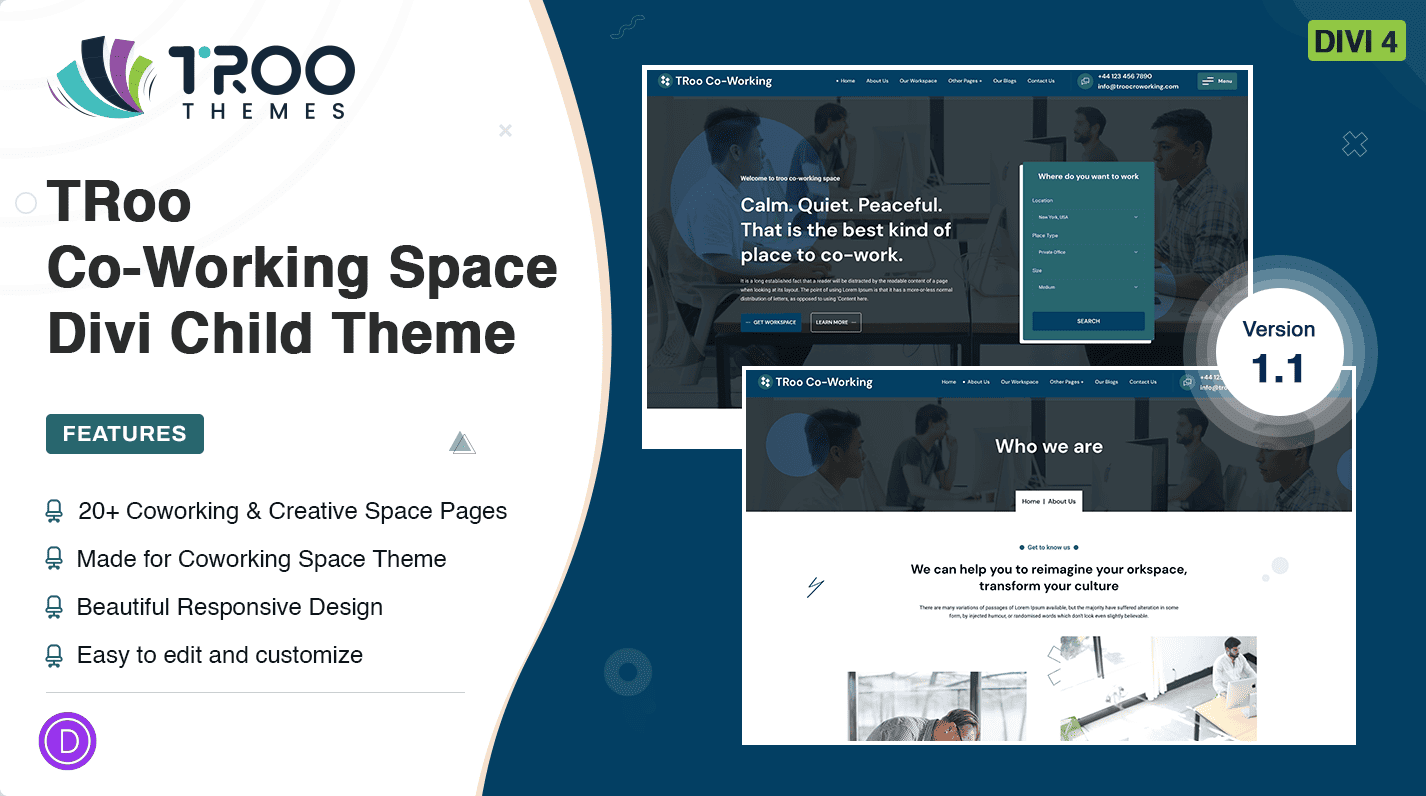Open the Place Type dropdown showing Private Office
The image size is (1426, 796).
click(1088, 252)
